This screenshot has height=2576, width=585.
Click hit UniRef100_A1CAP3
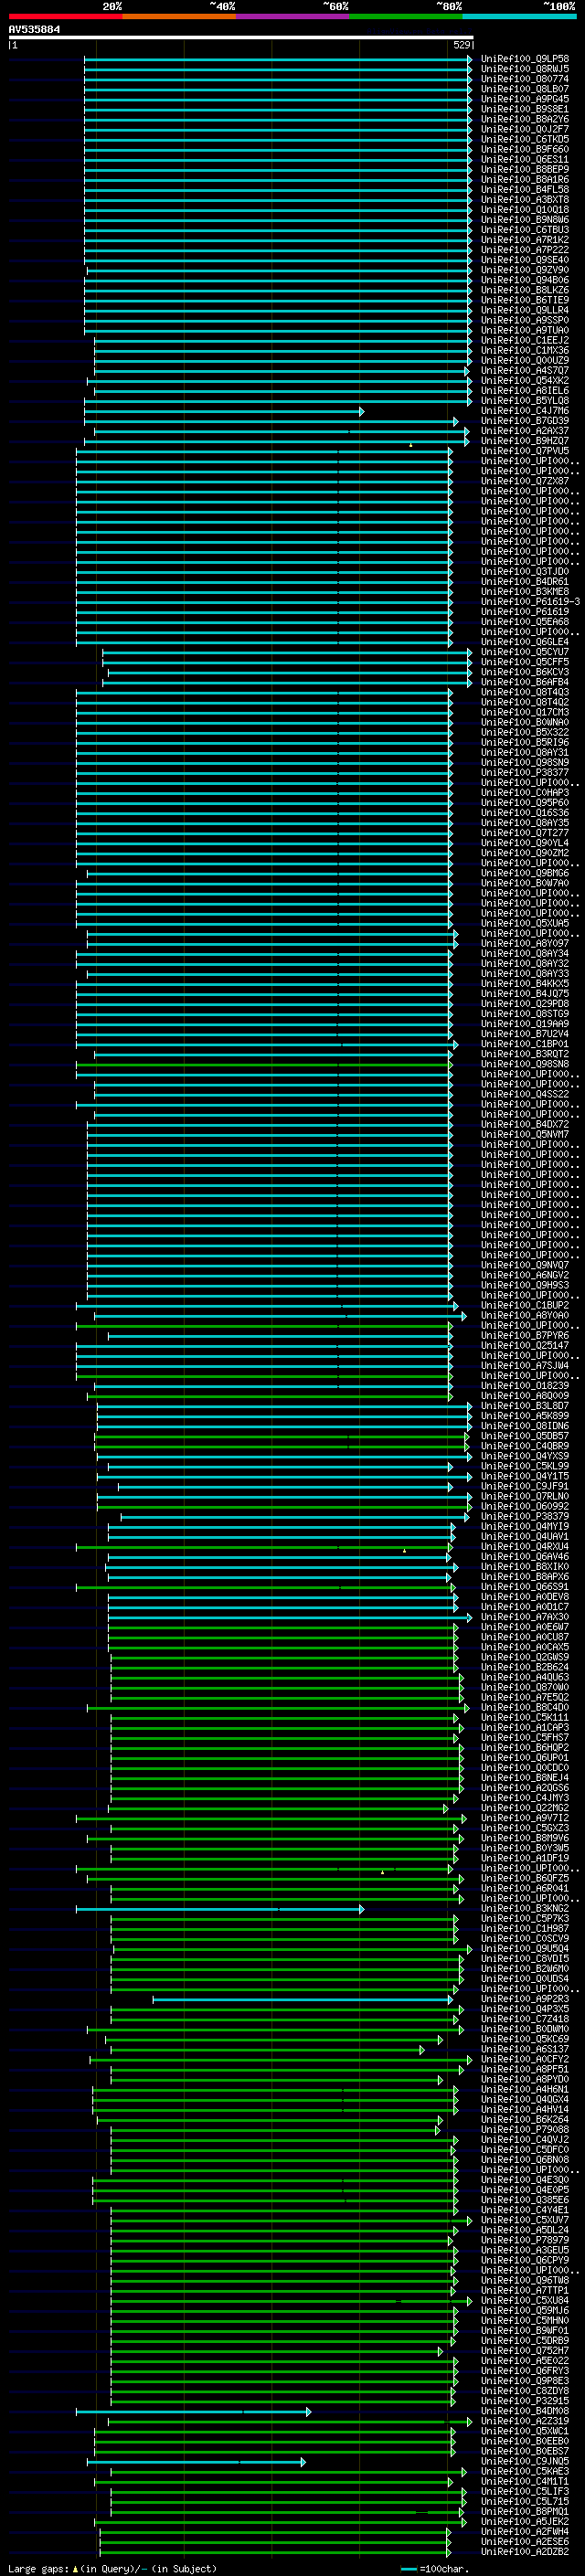coord(525,1727)
